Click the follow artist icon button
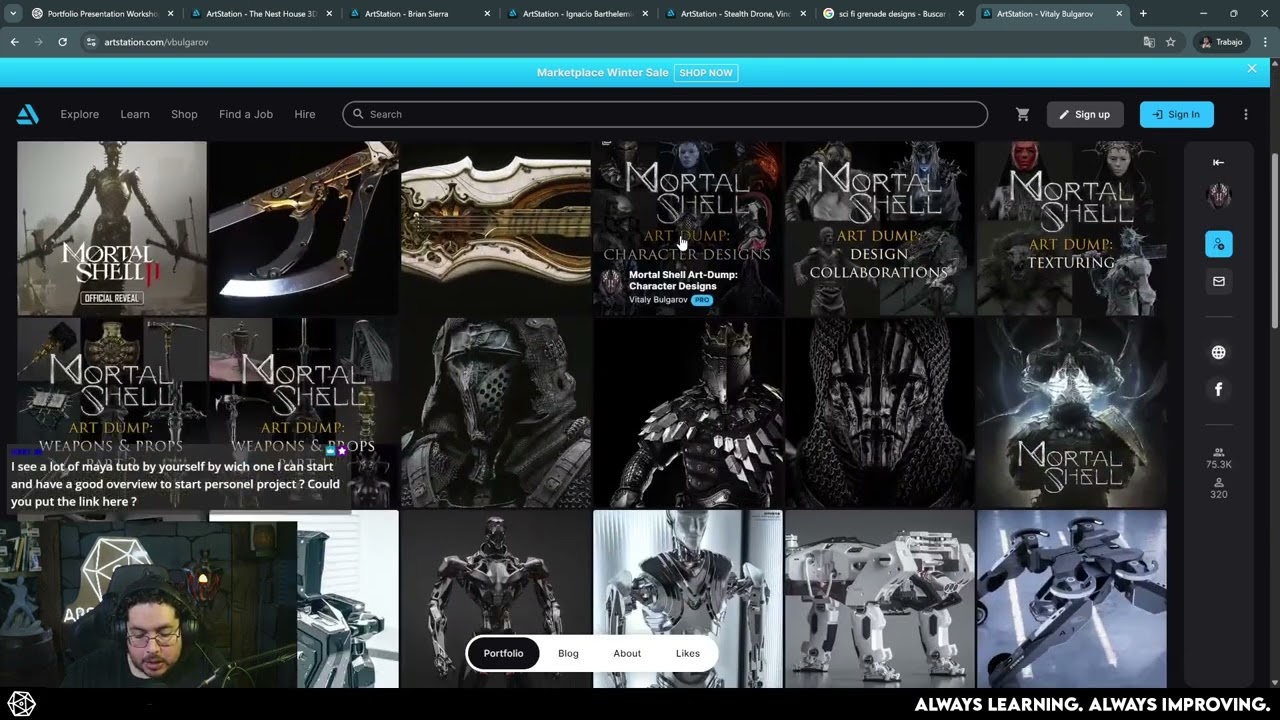This screenshot has height=720, width=1280. [x=1218, y=244]
